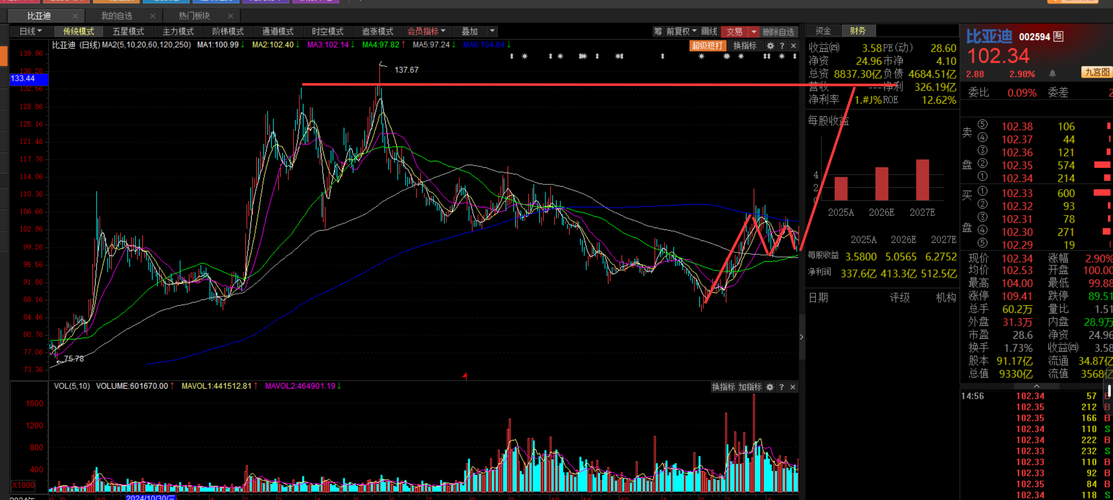
Task: Click the MA1:100.99 indicator value
Action: coord(220,45)
